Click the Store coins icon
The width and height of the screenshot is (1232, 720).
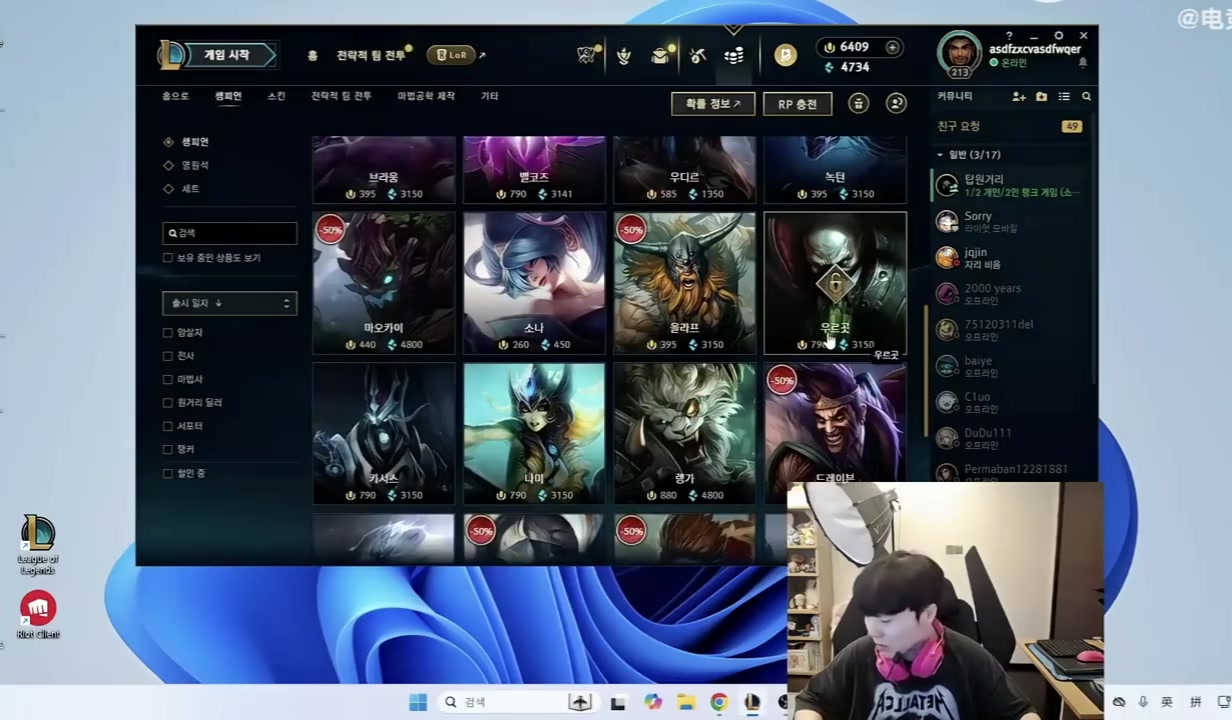[734, 56]
